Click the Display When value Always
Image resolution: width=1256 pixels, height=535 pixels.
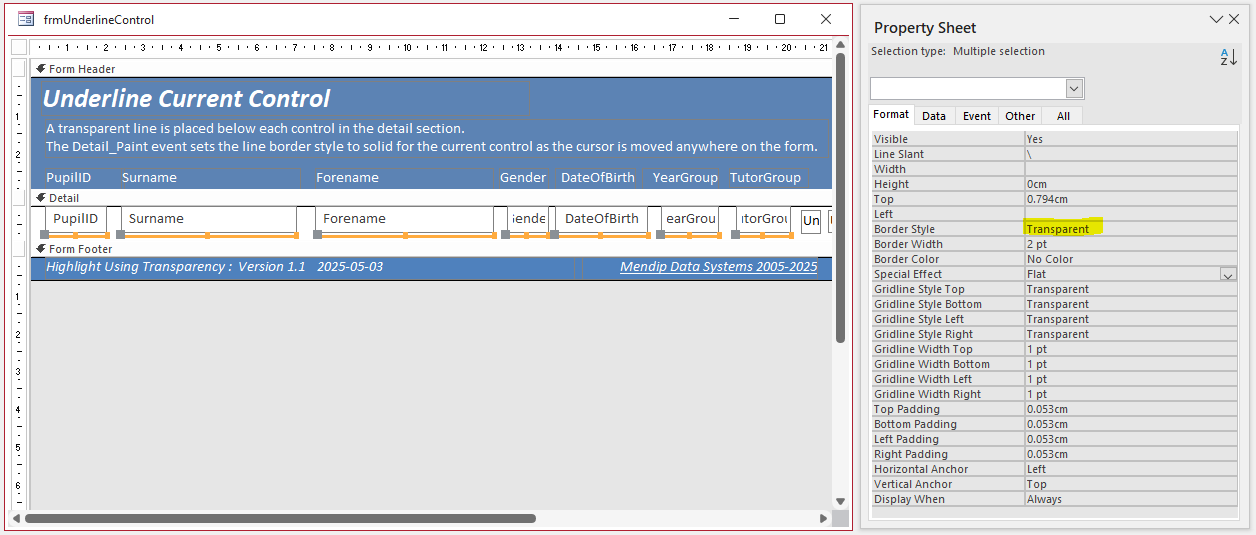tap(1131, 499)
